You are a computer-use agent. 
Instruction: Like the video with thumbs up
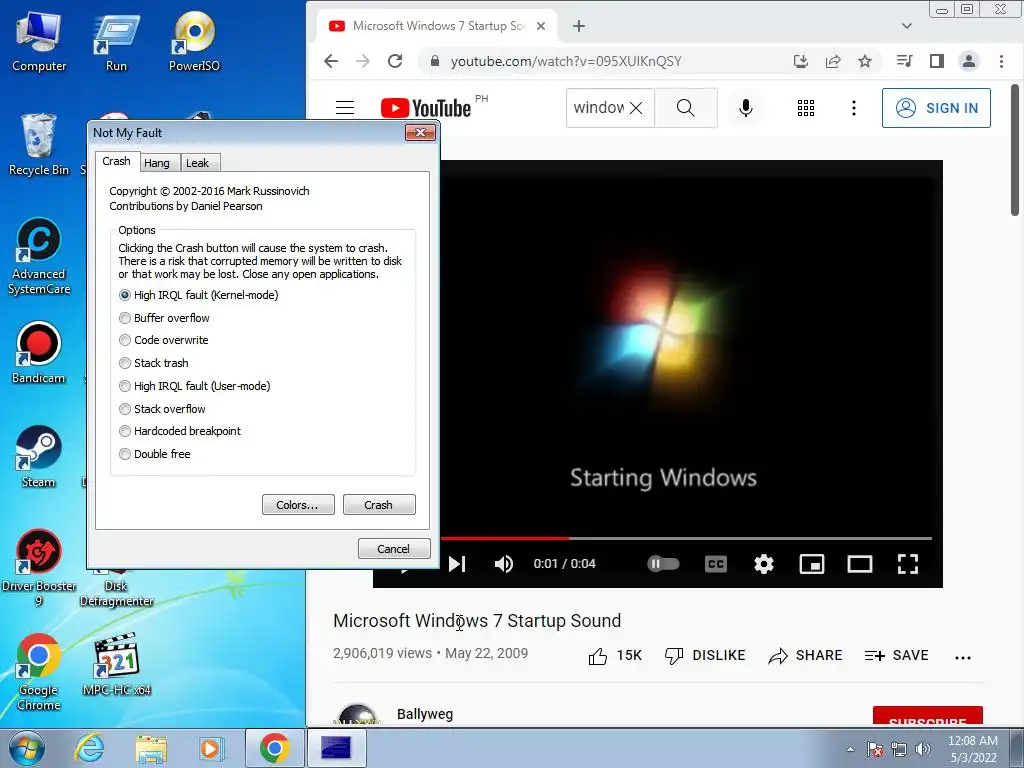point(615,656)
